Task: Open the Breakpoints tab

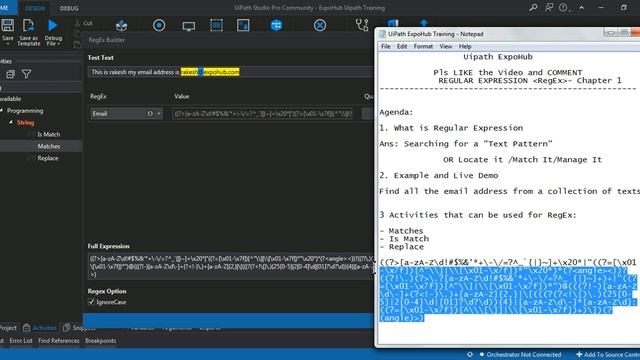Action: pos(100,341)
